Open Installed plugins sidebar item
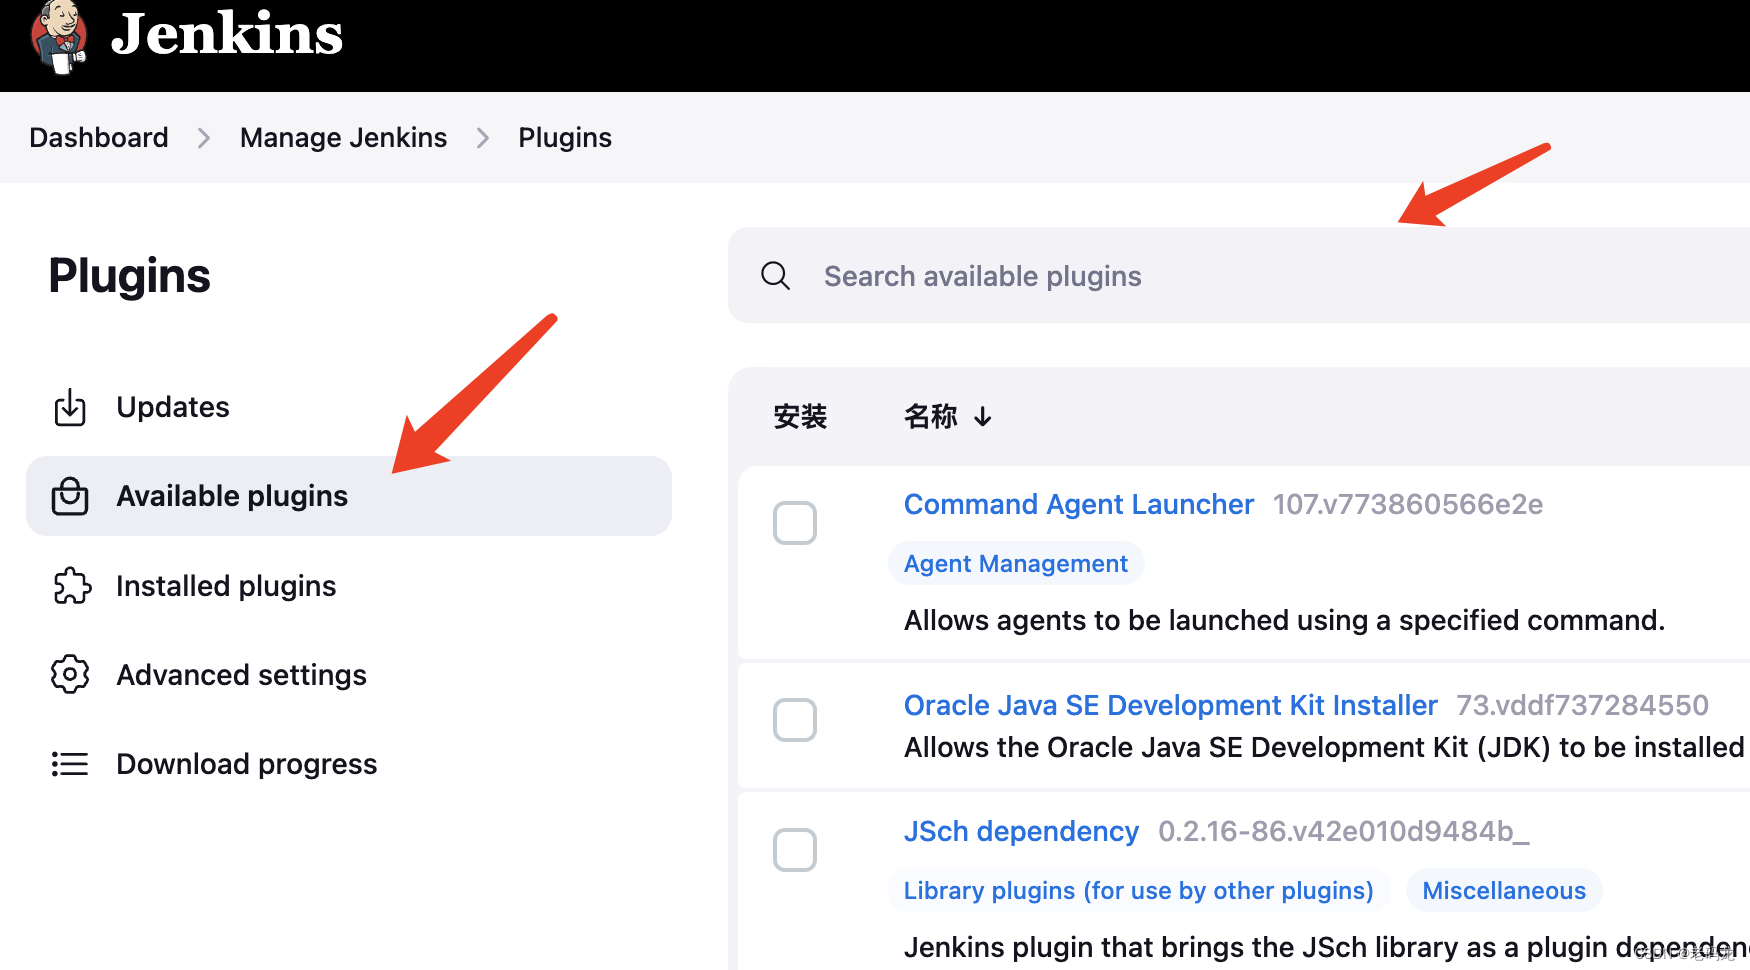The image size is (1750, 970). tap(348, 586)
